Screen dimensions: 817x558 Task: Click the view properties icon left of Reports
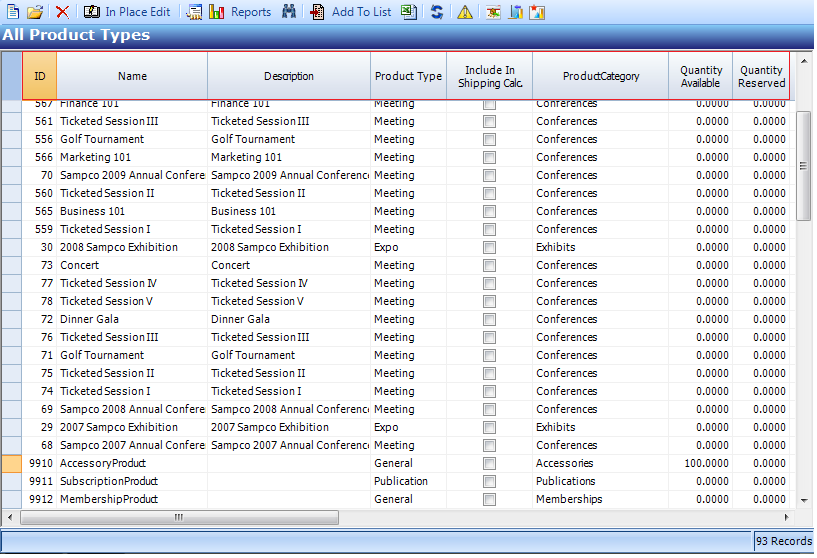coord(194,11)
